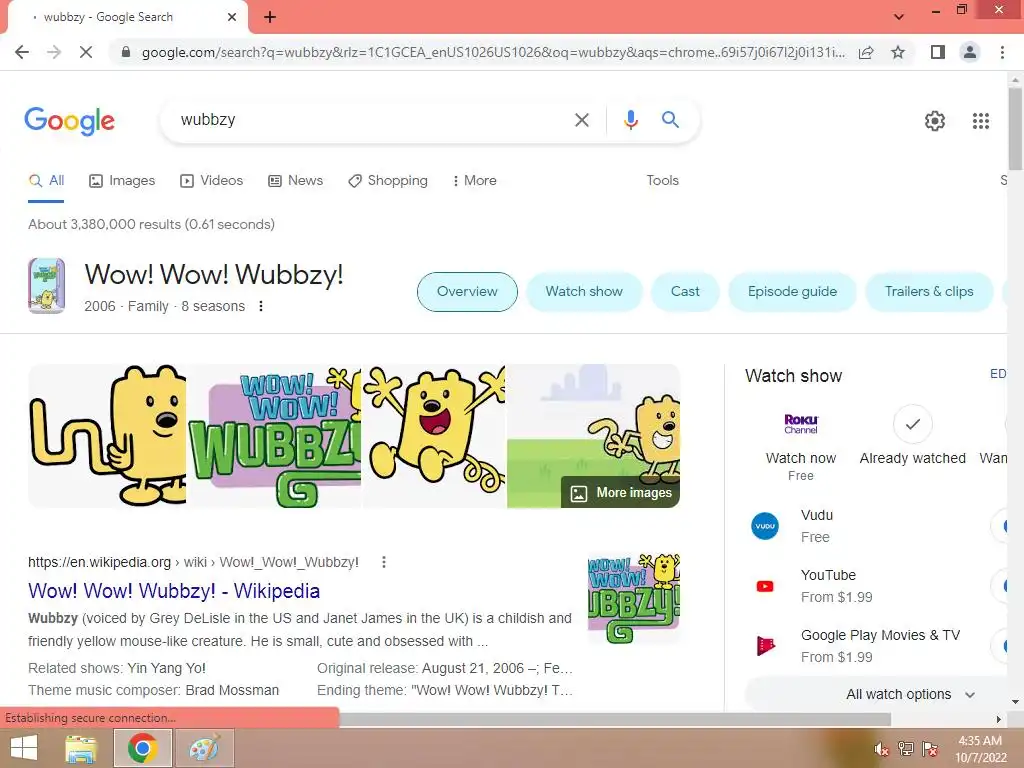1024x768 pixels.
Task: Click Brad Mossman composer link
Action: pos(232,691)
